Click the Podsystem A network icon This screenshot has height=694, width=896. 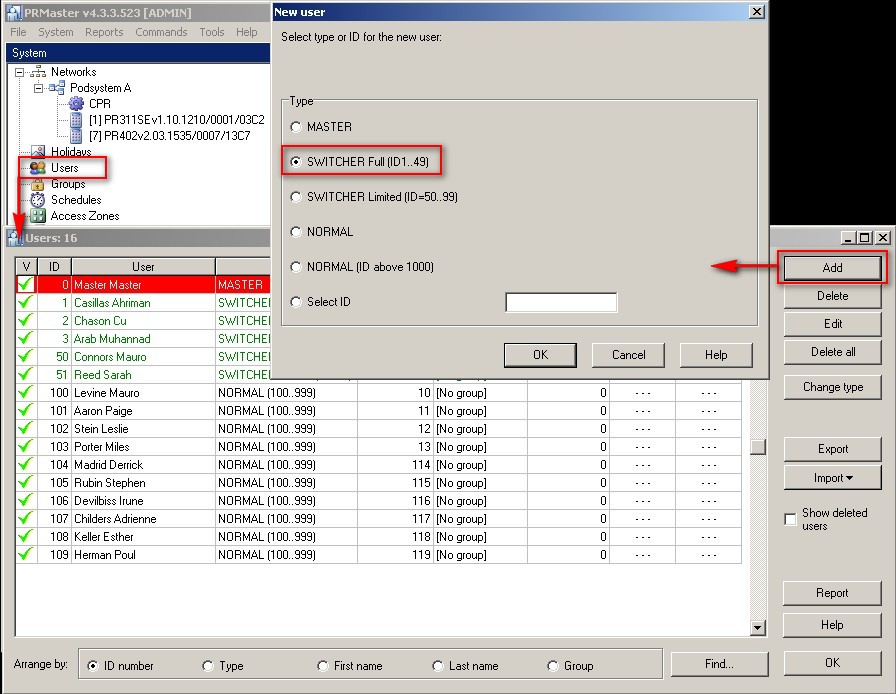pyautogui.click(x=57, y=87)
